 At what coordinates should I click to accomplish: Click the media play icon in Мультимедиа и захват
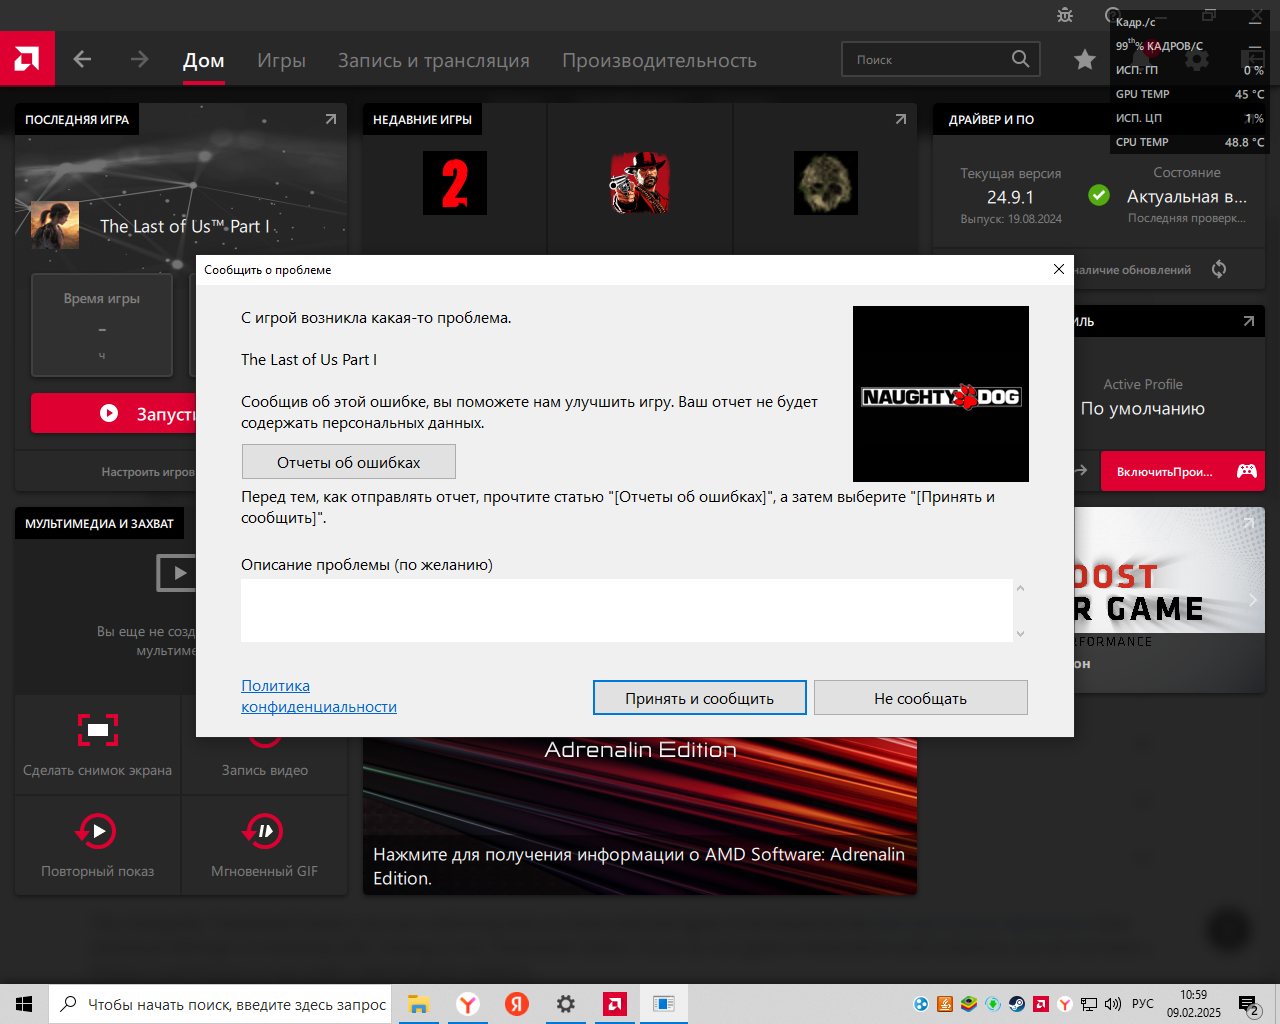(x=178, y=573)
